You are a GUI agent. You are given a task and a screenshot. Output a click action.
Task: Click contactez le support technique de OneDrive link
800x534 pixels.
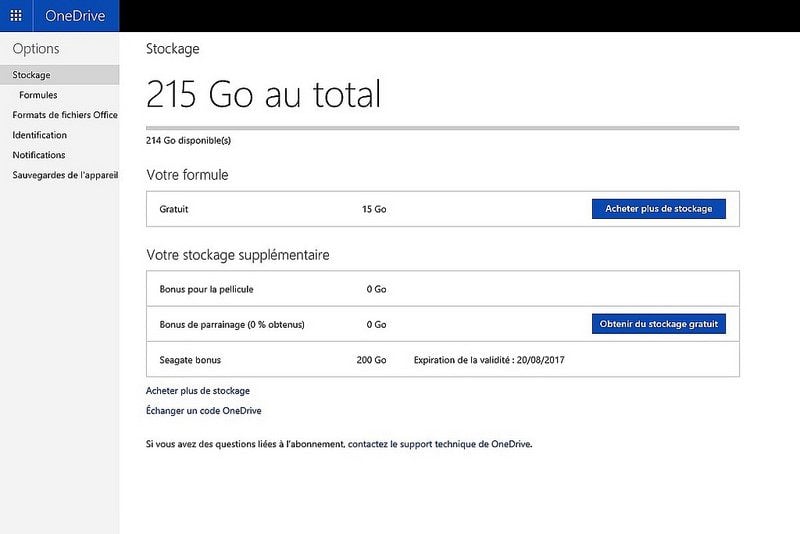(x=440, y=444)
